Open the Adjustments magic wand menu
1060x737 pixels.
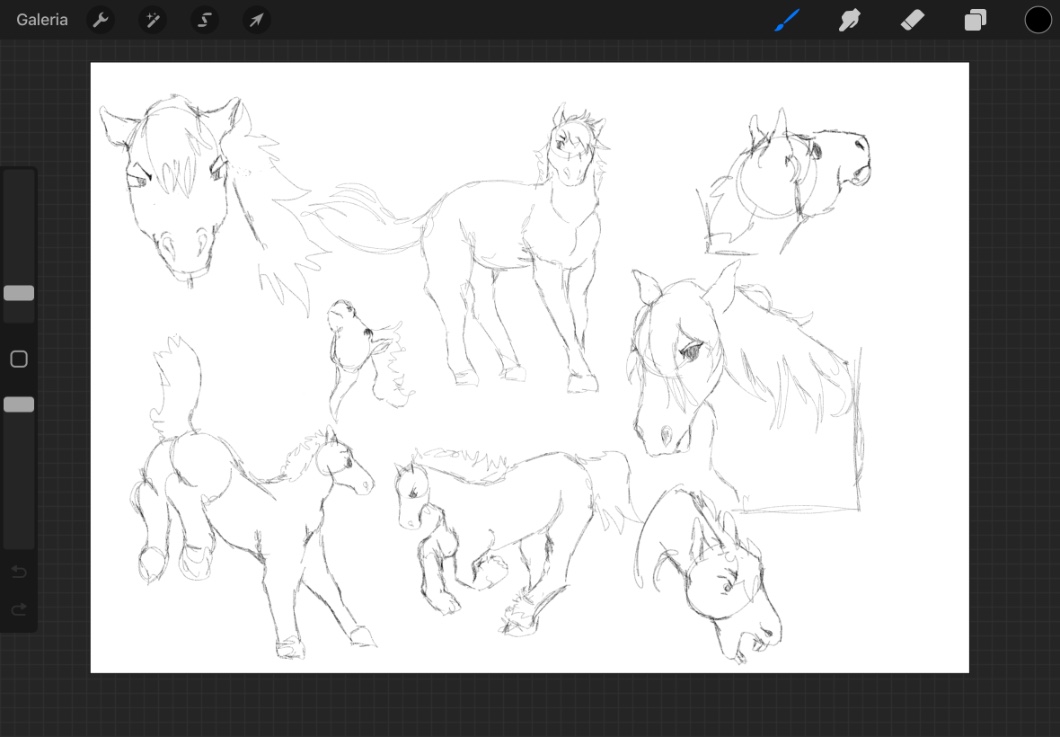coord(153,20)
